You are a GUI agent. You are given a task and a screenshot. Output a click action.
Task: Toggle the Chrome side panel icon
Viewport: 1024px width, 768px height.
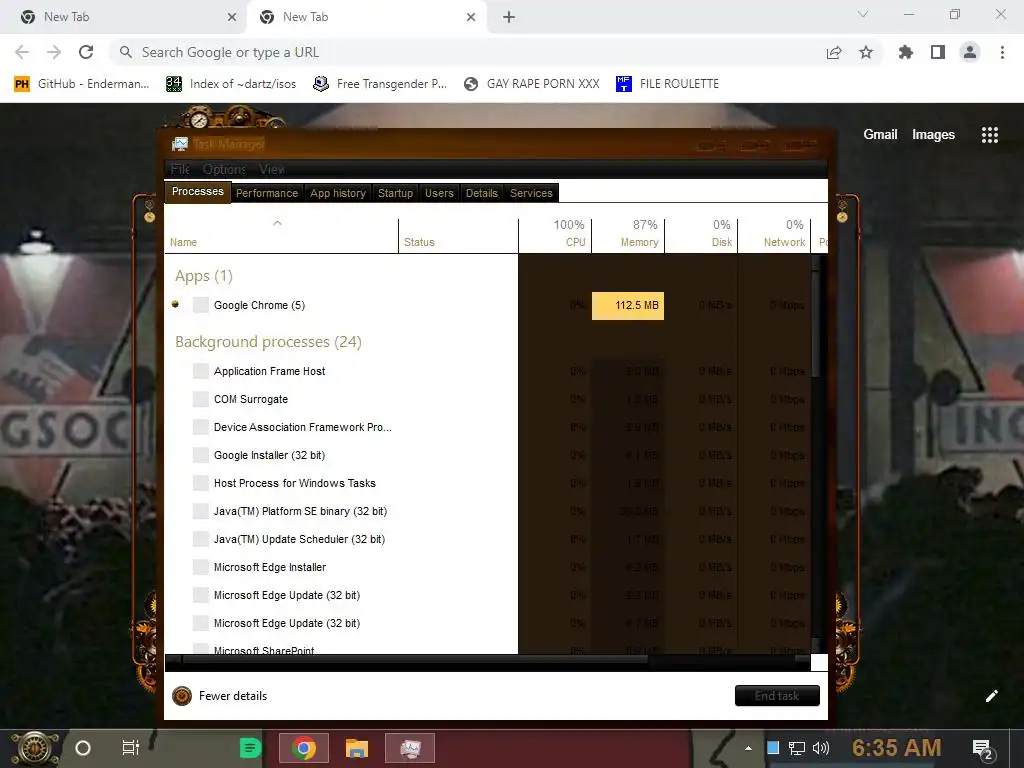[x=938, y=52]
